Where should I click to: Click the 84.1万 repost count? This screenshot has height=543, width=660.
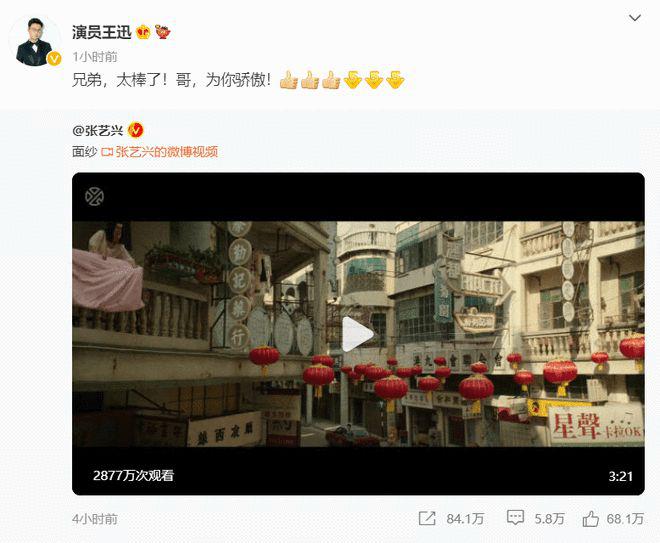[x=465, y=519]
